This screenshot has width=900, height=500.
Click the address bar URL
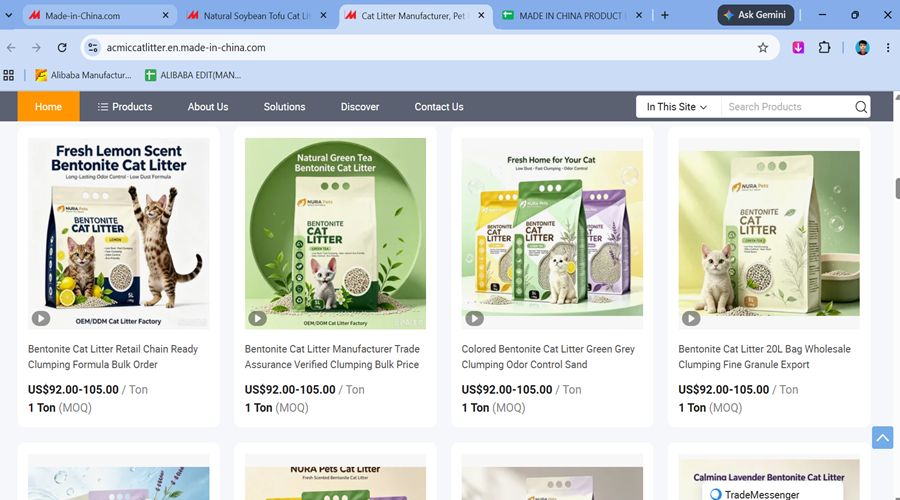click(x=186, y=48)
